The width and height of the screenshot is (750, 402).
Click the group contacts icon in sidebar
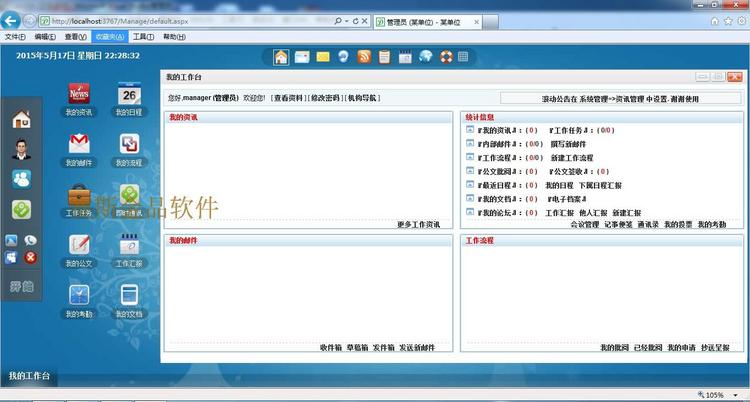[22, 179]
